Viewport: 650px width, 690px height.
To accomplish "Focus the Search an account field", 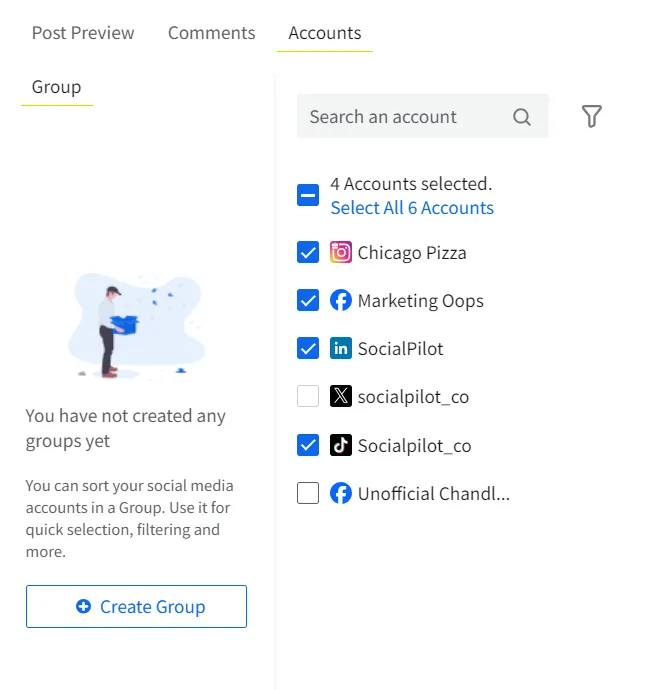I will point(422,116).
